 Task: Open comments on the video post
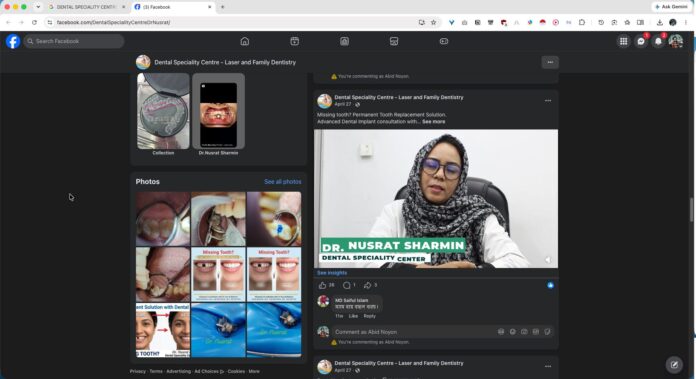point(347,285)
